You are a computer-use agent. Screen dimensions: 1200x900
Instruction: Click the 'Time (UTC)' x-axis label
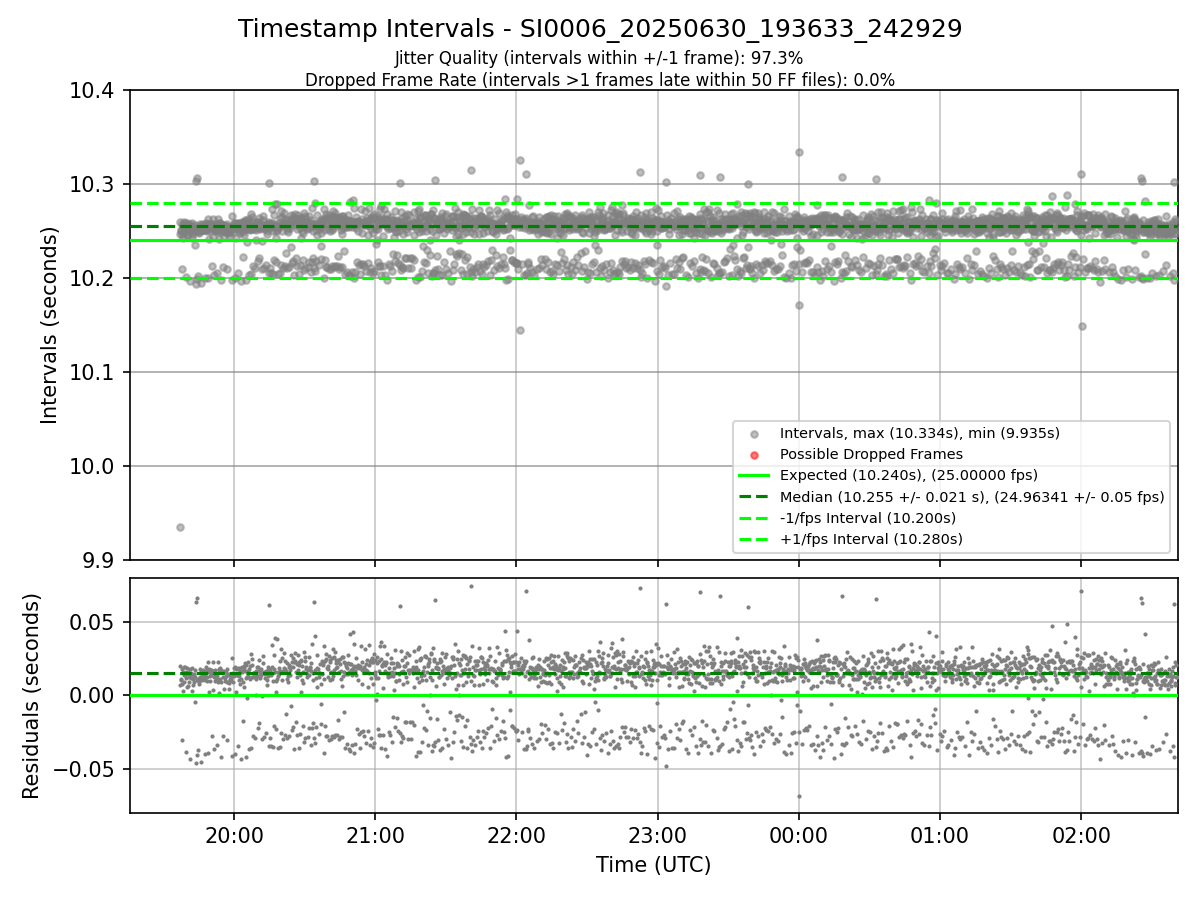654,865
